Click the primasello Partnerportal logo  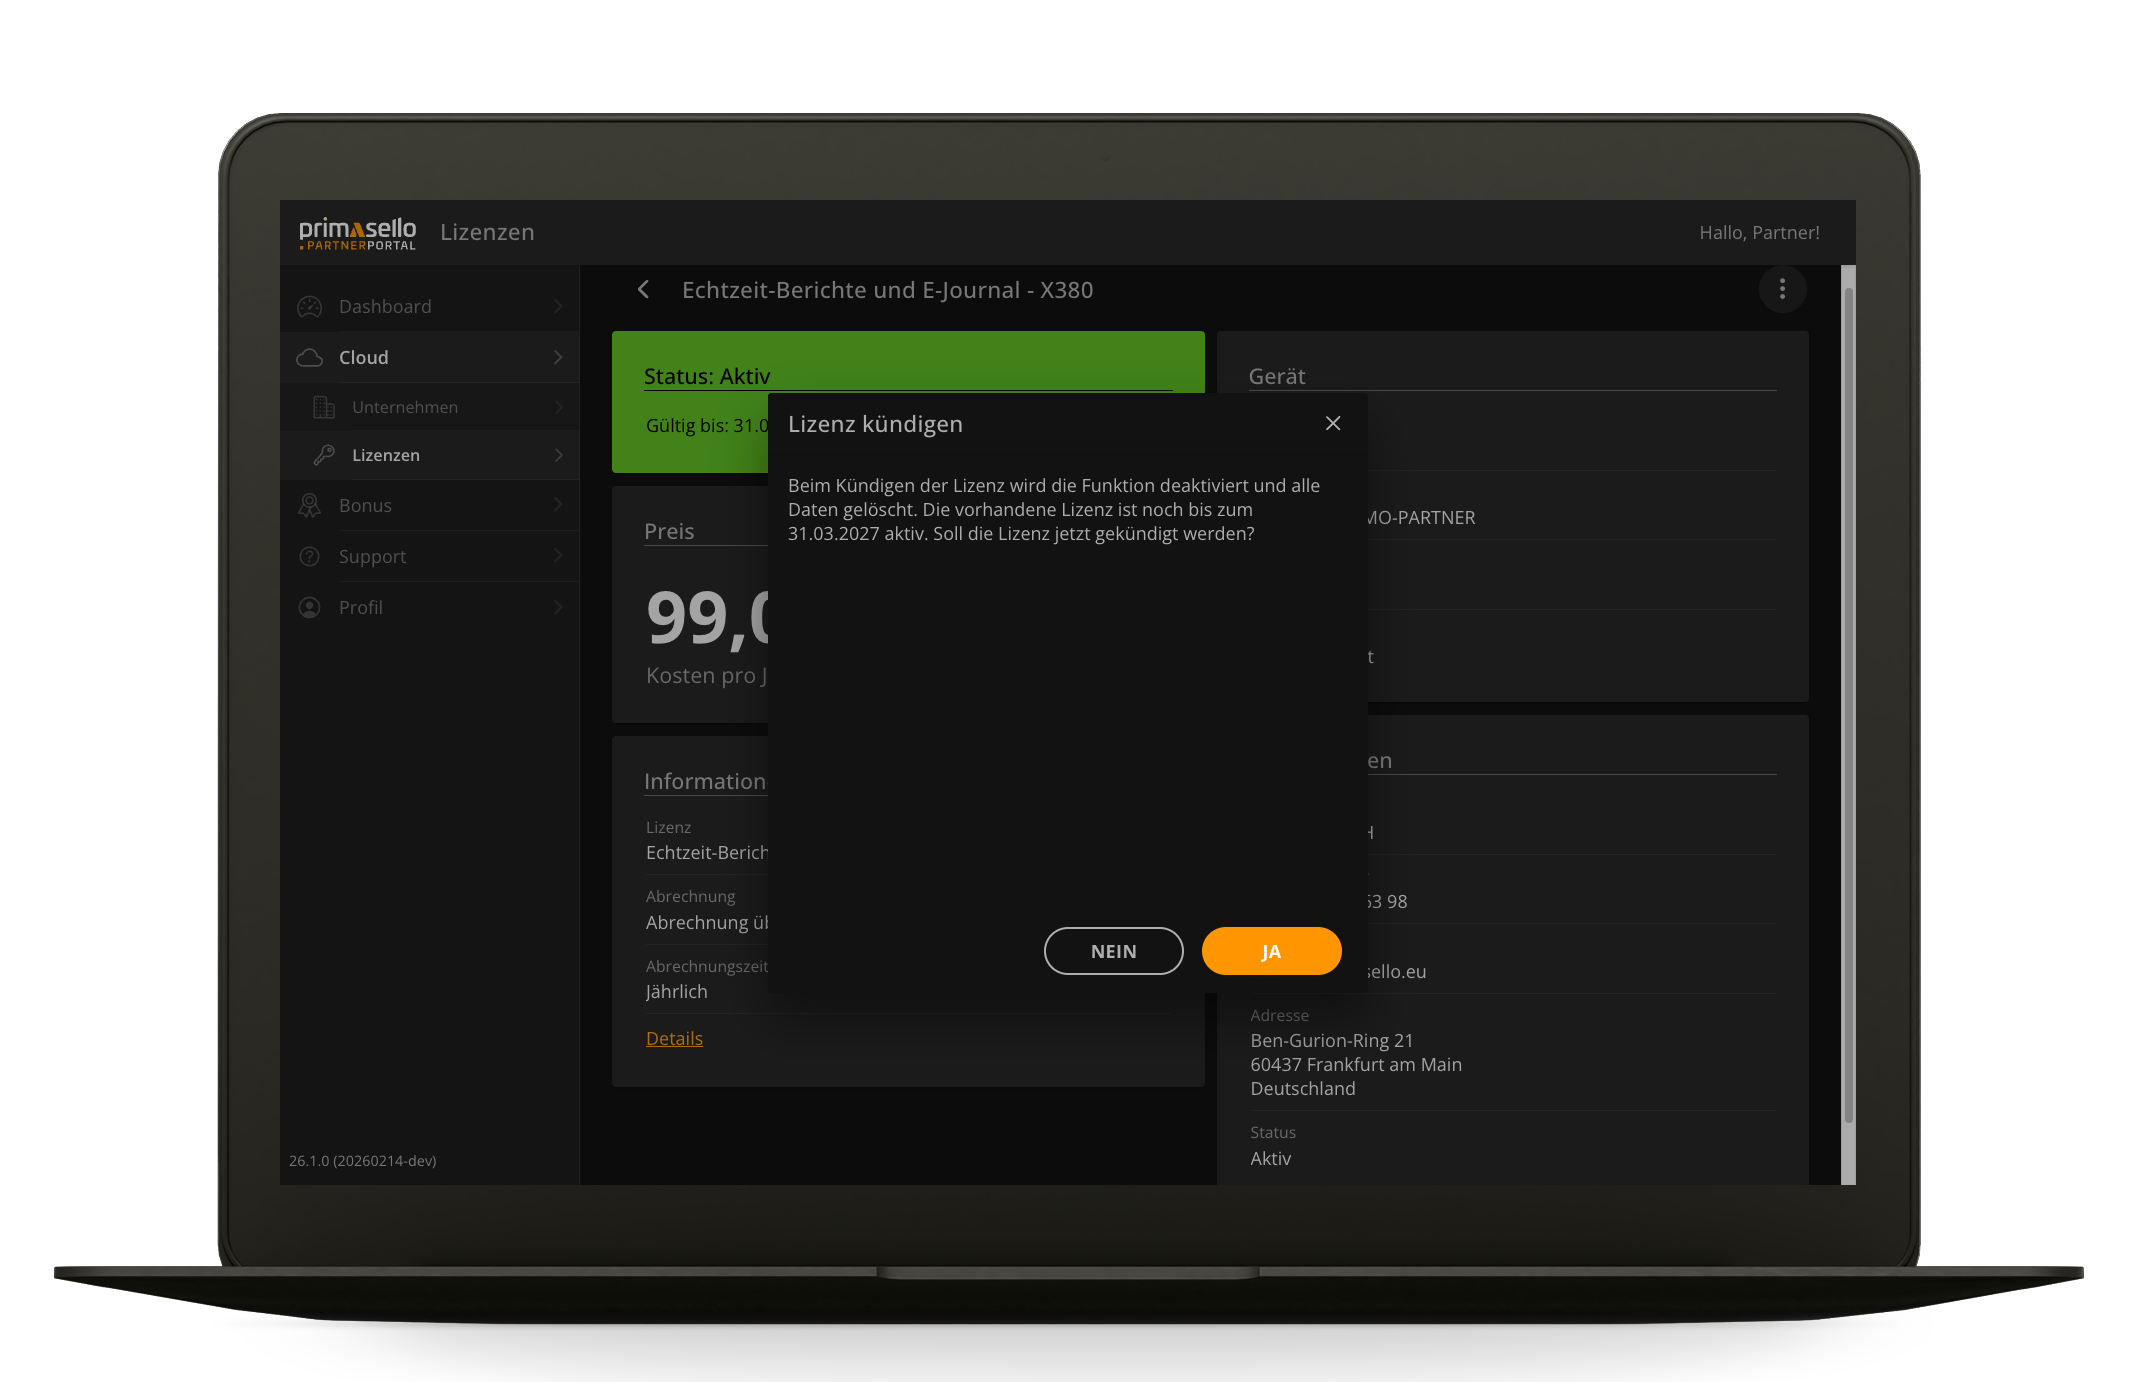point(357,233)
